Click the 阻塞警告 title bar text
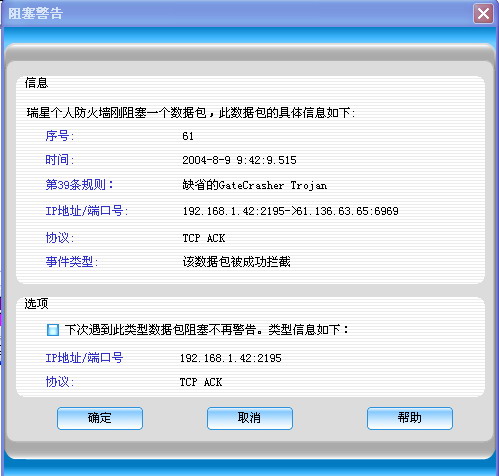 (35, 14)
